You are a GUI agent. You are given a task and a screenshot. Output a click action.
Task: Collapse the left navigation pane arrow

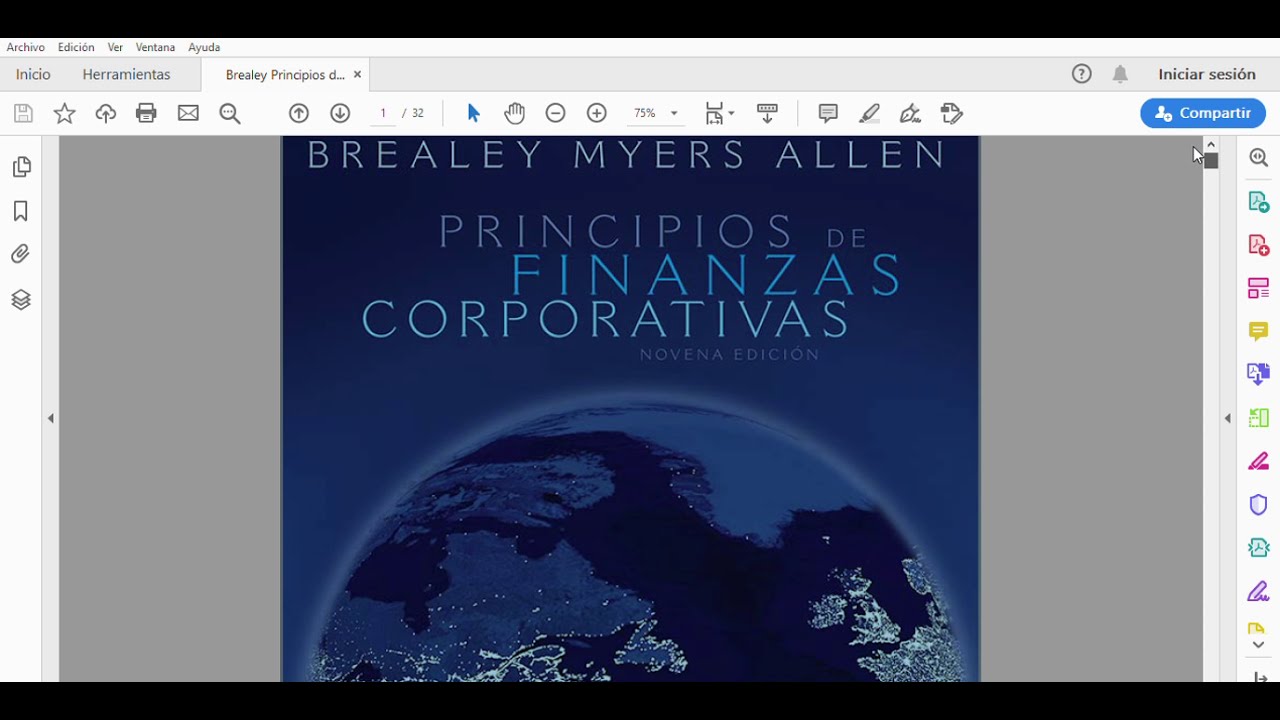(51, 418)
